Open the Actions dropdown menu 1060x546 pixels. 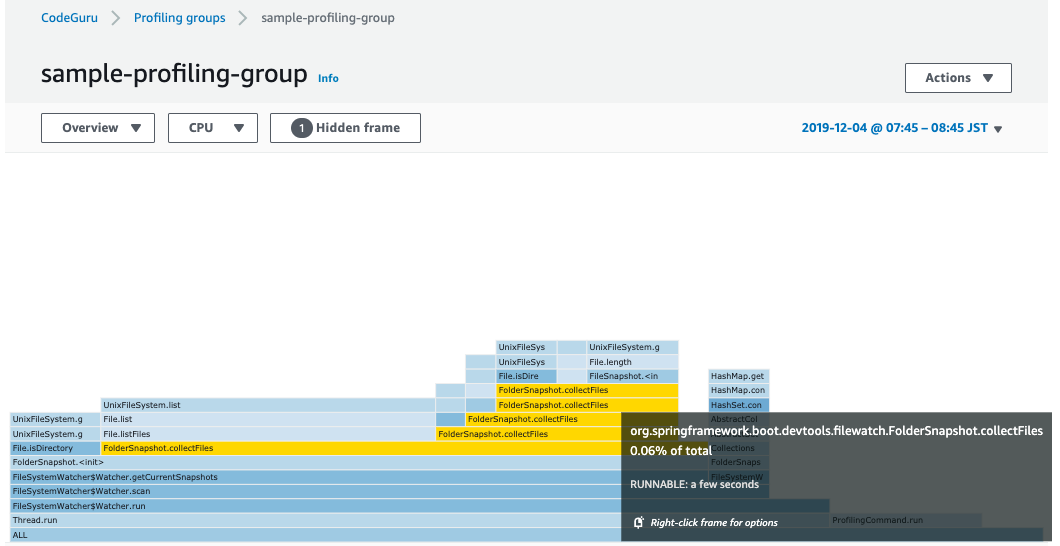coord(957,78)
